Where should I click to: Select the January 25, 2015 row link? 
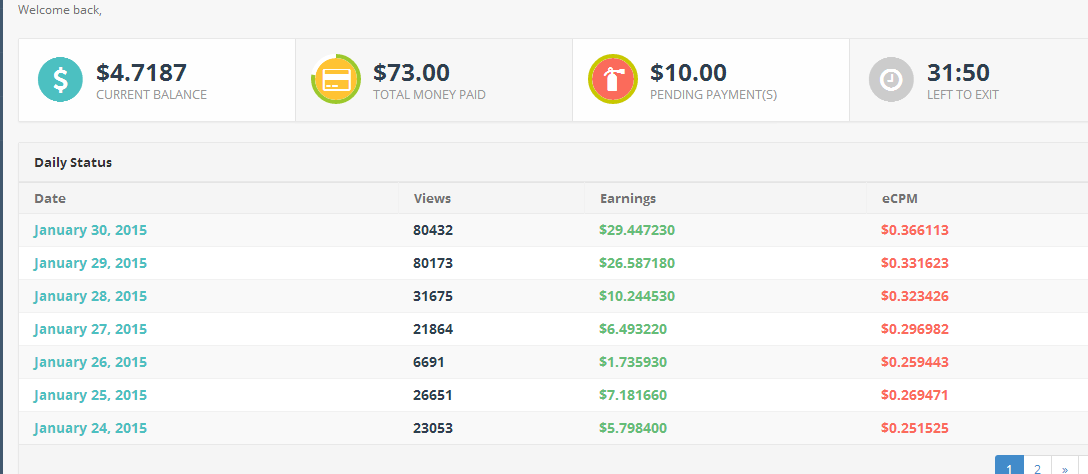pos(90,395)
